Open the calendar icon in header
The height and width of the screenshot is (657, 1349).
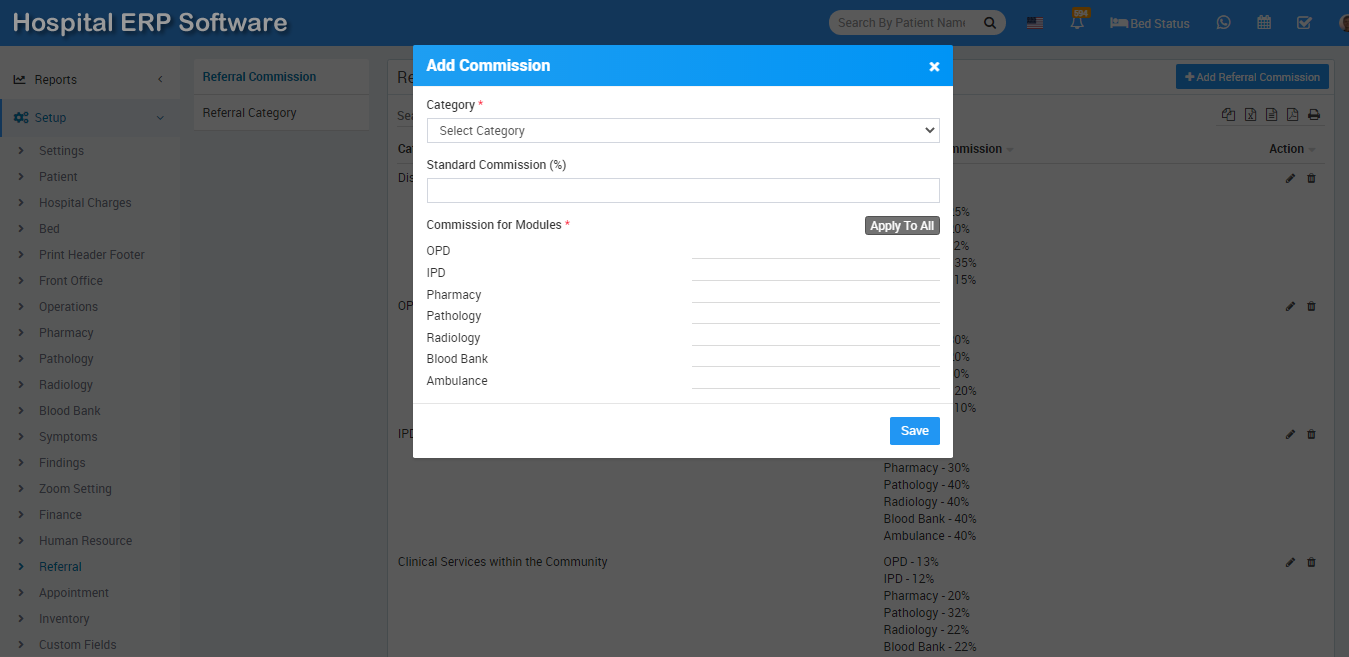[1264, 23]
